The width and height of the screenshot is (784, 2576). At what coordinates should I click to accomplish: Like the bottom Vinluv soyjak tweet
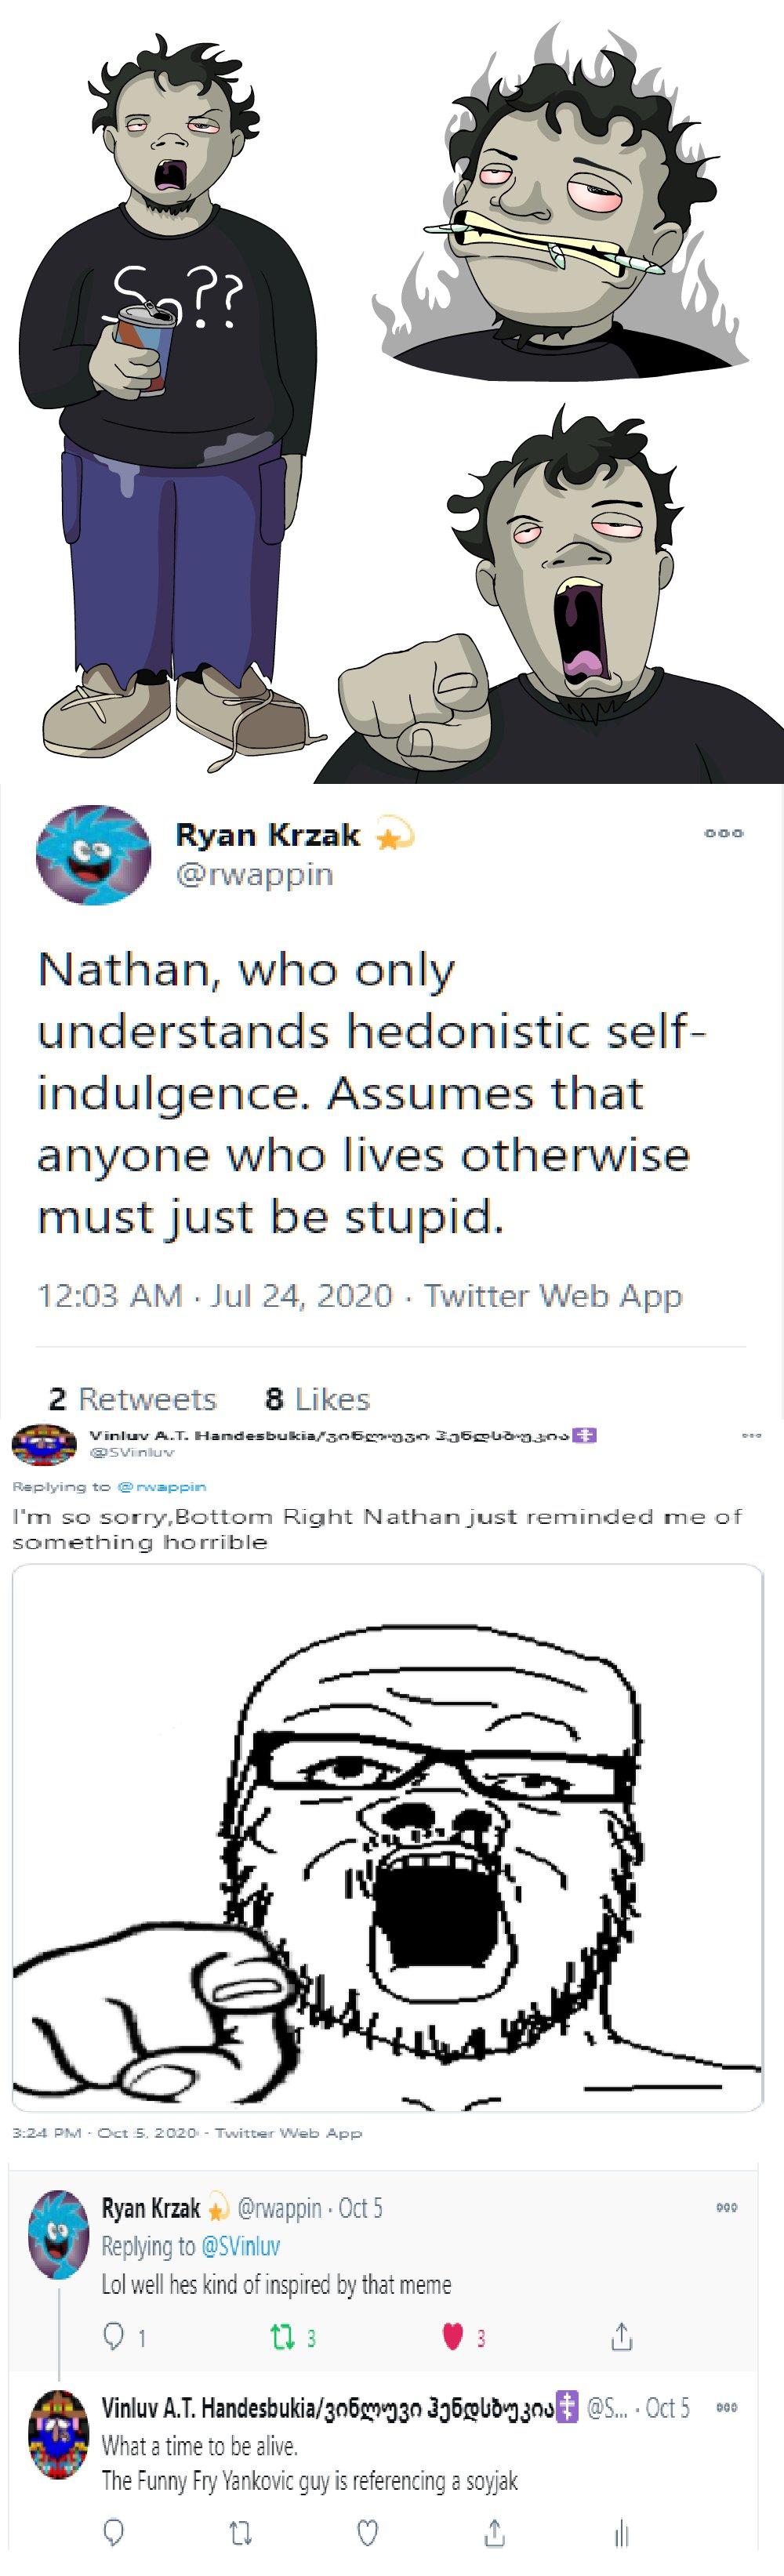click(368, 2531)
